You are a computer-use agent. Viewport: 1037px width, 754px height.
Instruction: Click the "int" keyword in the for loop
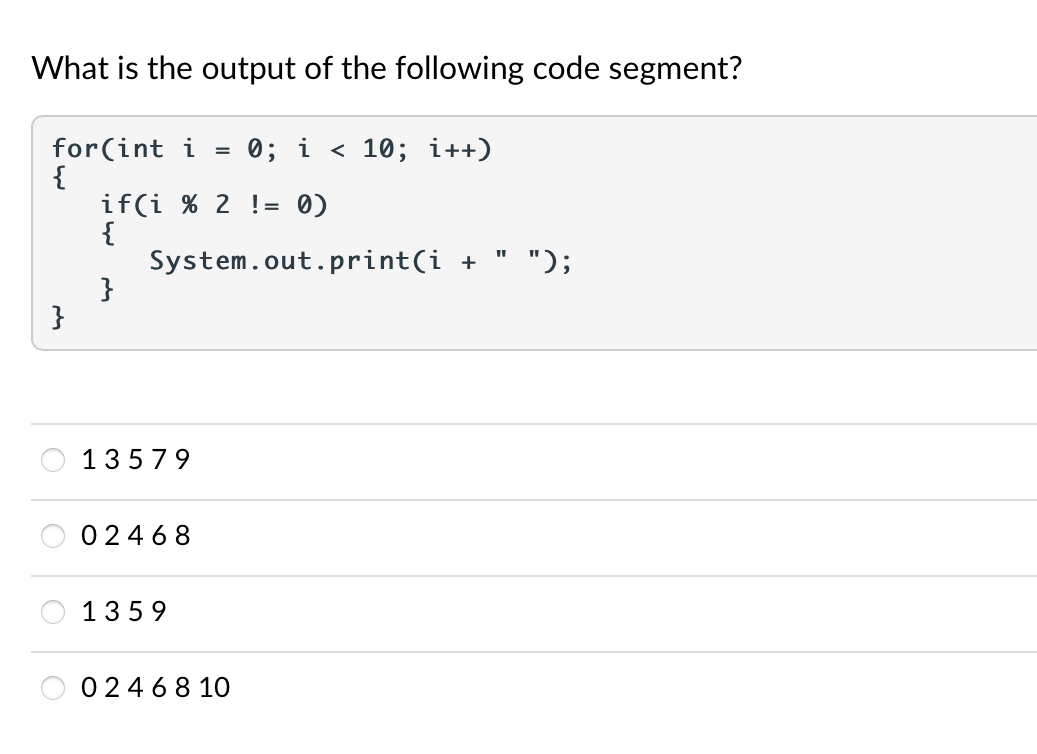tap(141, 149)
